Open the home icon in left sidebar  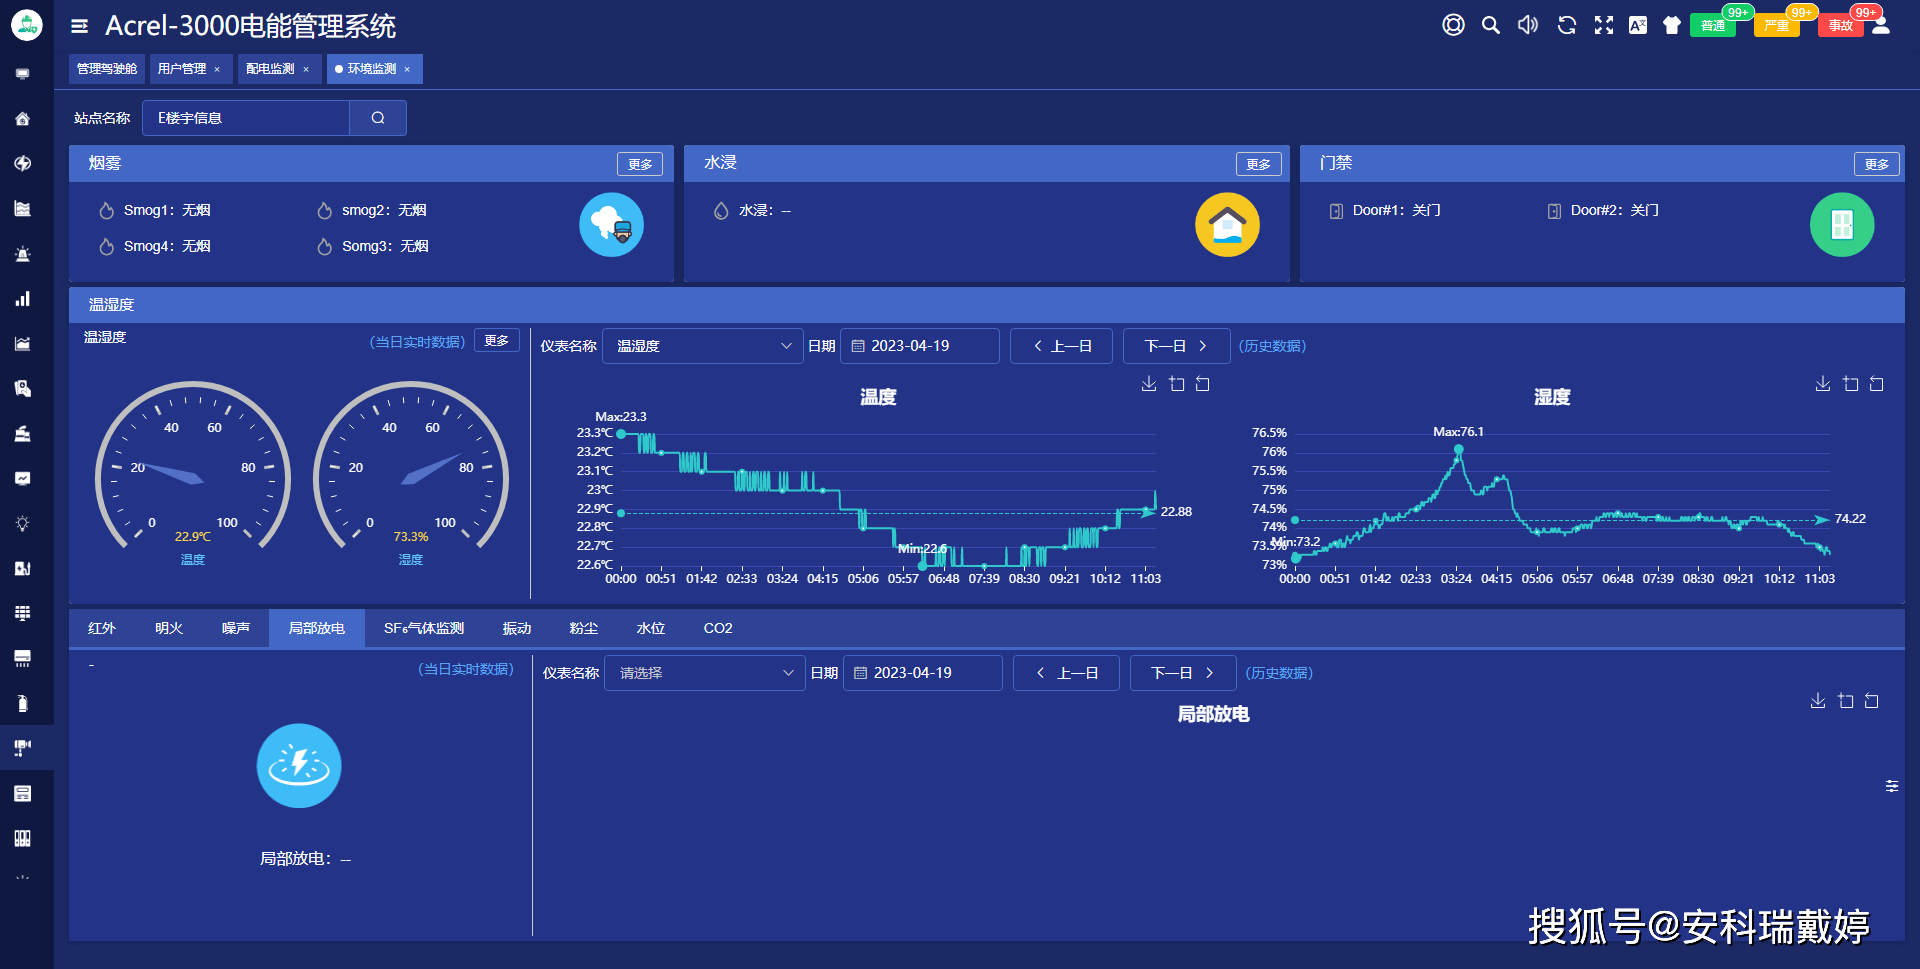coord(23,119)
